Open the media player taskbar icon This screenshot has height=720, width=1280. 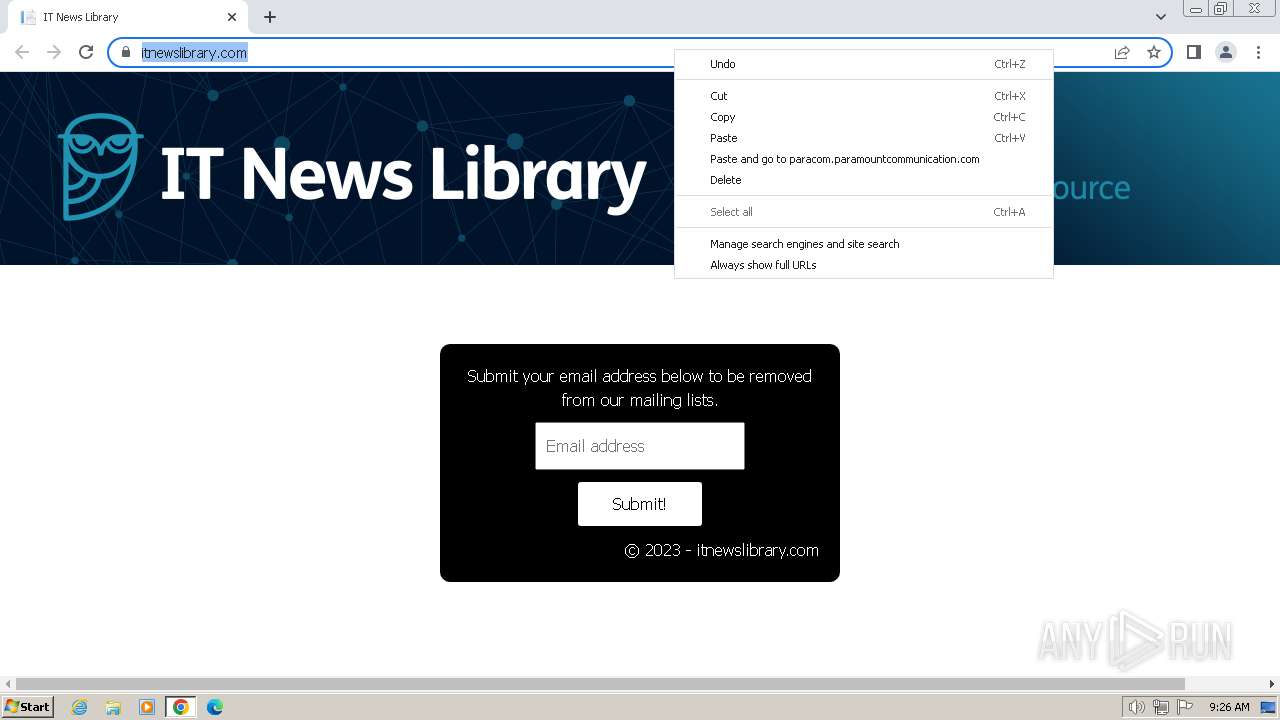(x=147, y=707)
